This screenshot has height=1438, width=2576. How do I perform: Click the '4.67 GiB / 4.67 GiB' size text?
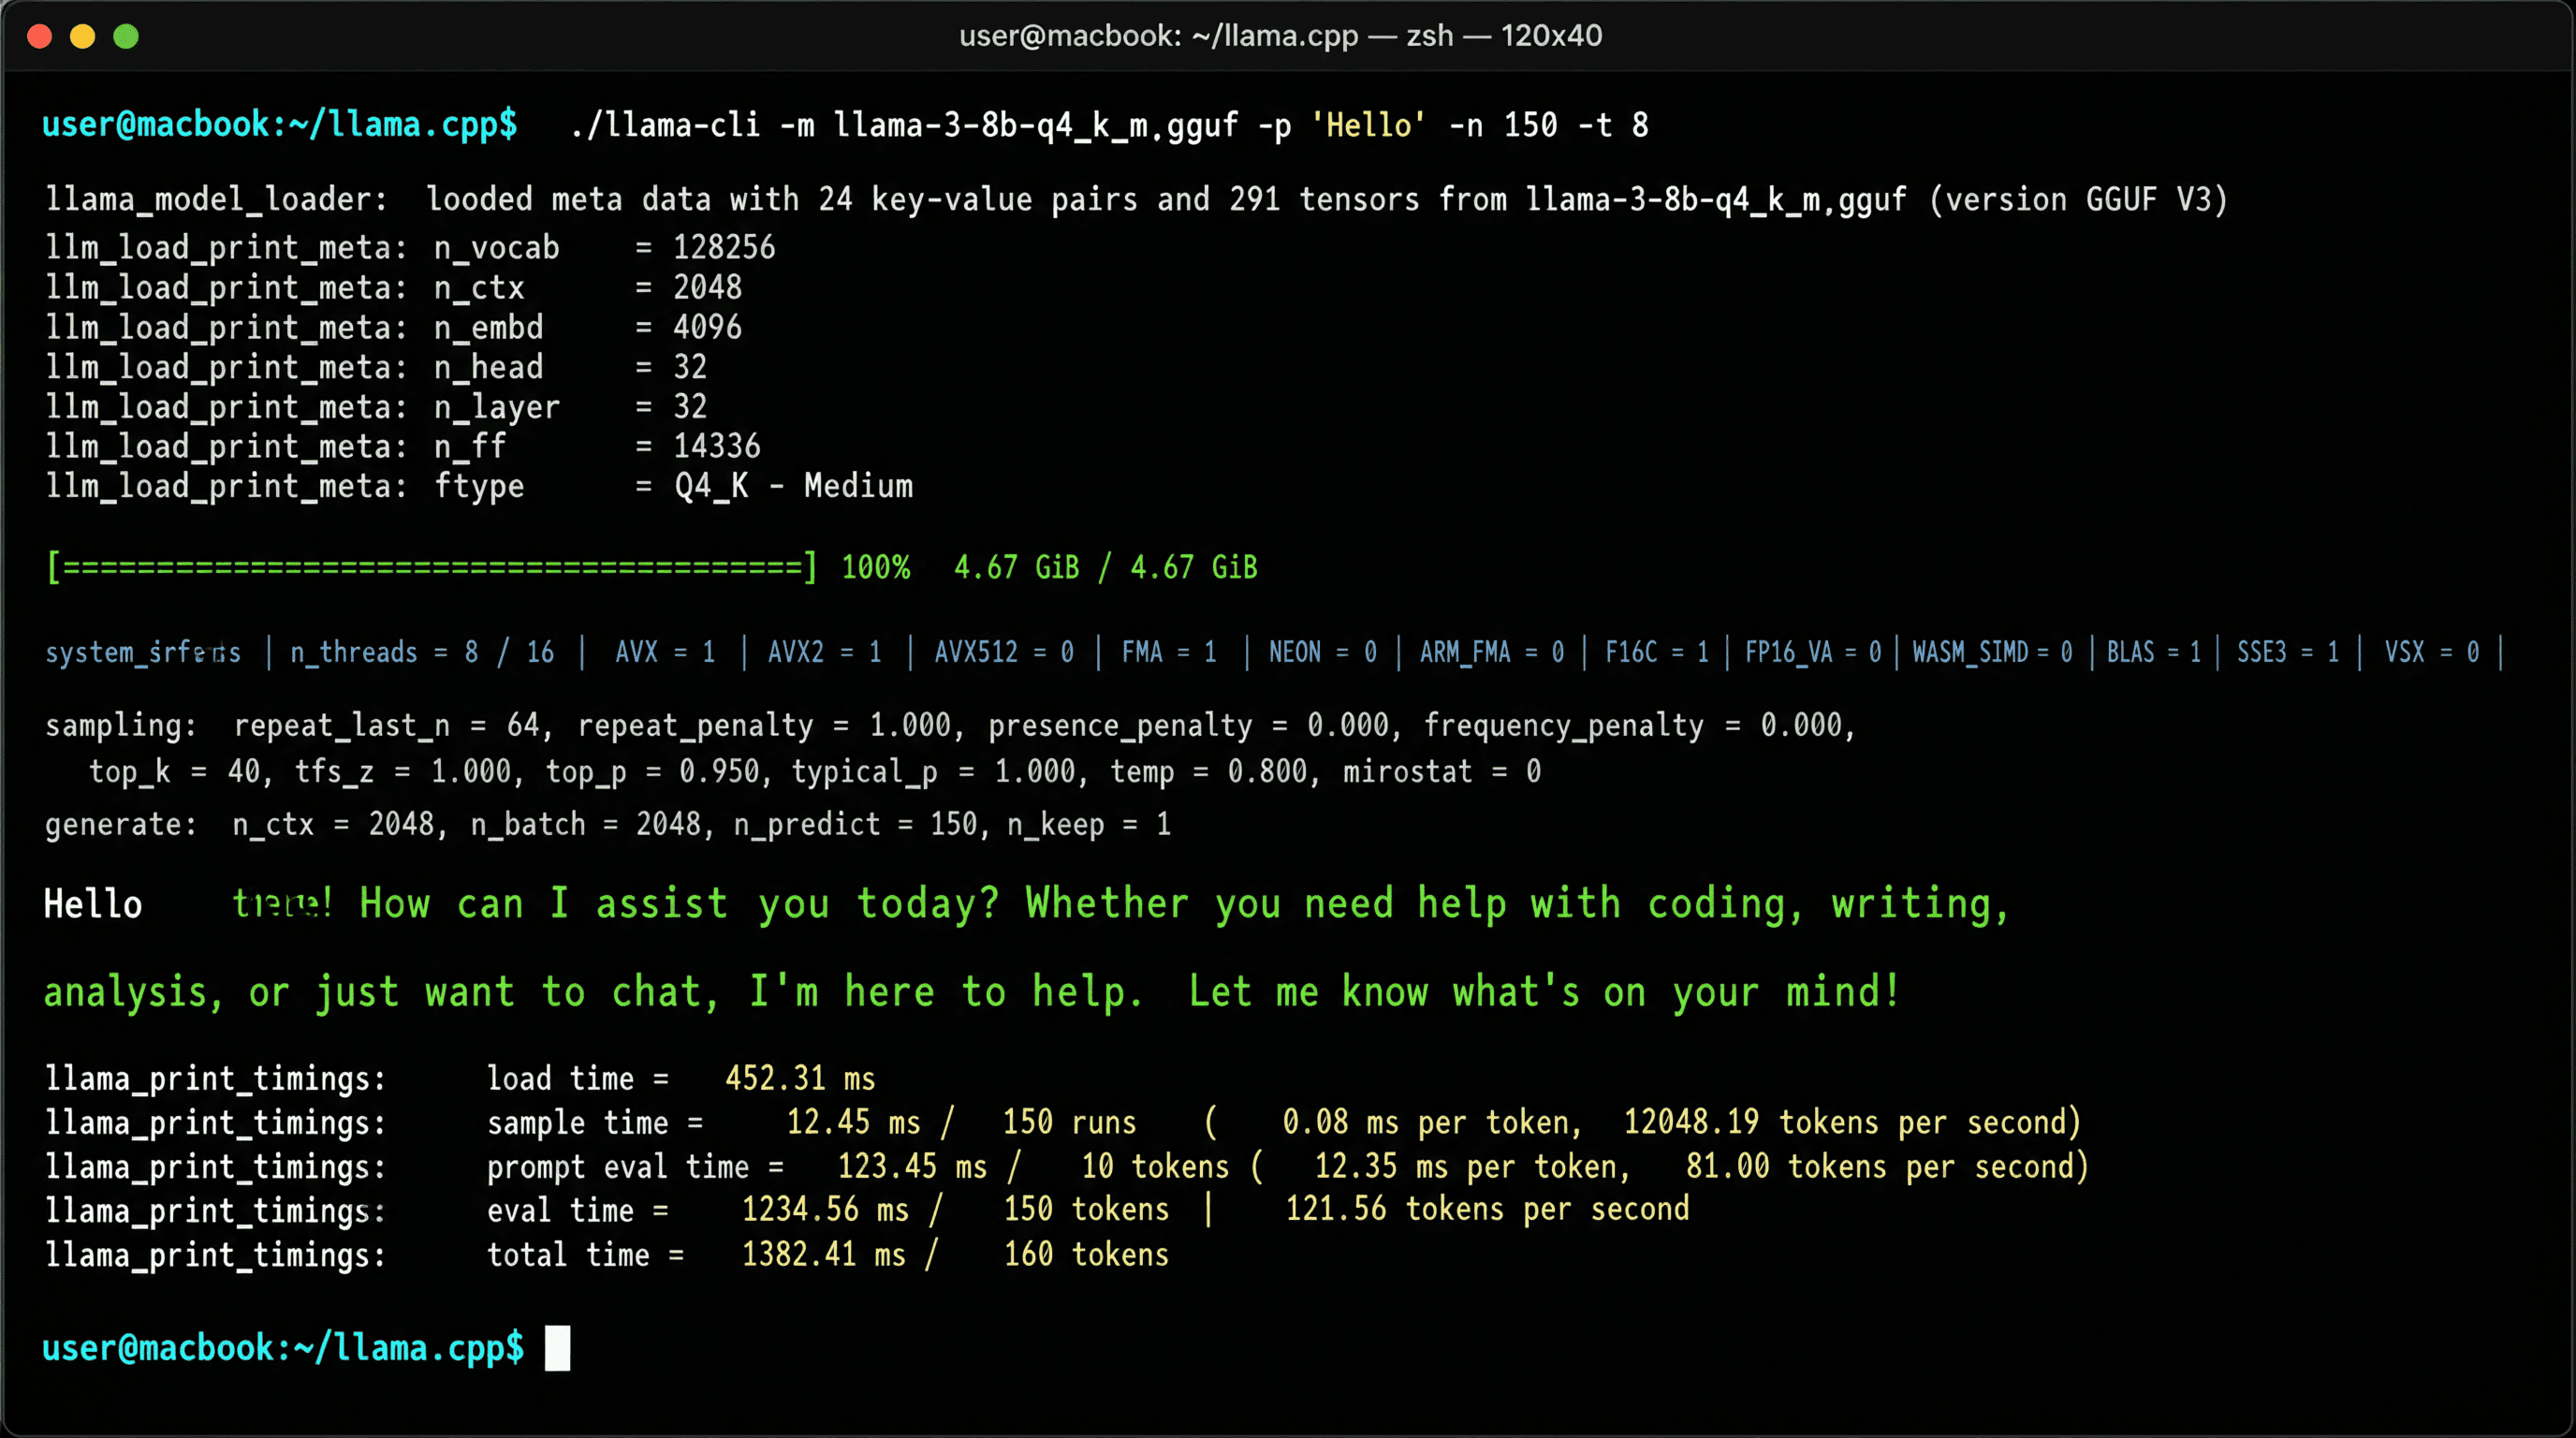[x=1106, y=567]
